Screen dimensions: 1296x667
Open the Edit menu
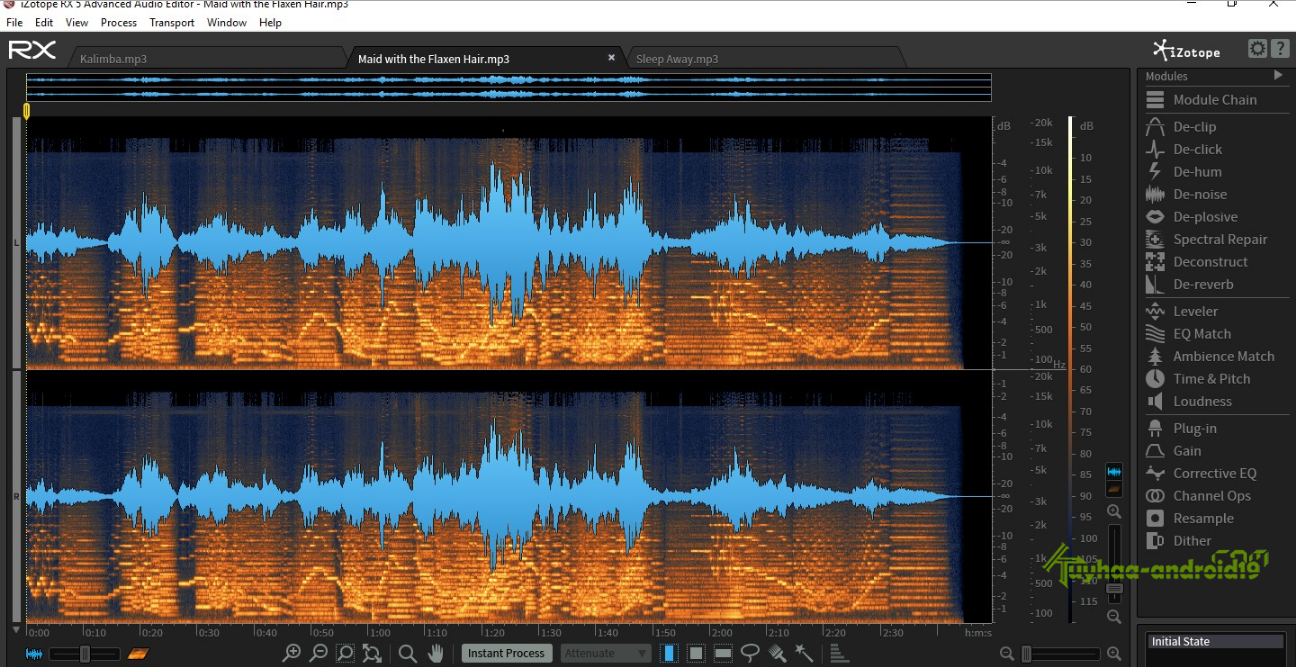(x=44, y=22)
